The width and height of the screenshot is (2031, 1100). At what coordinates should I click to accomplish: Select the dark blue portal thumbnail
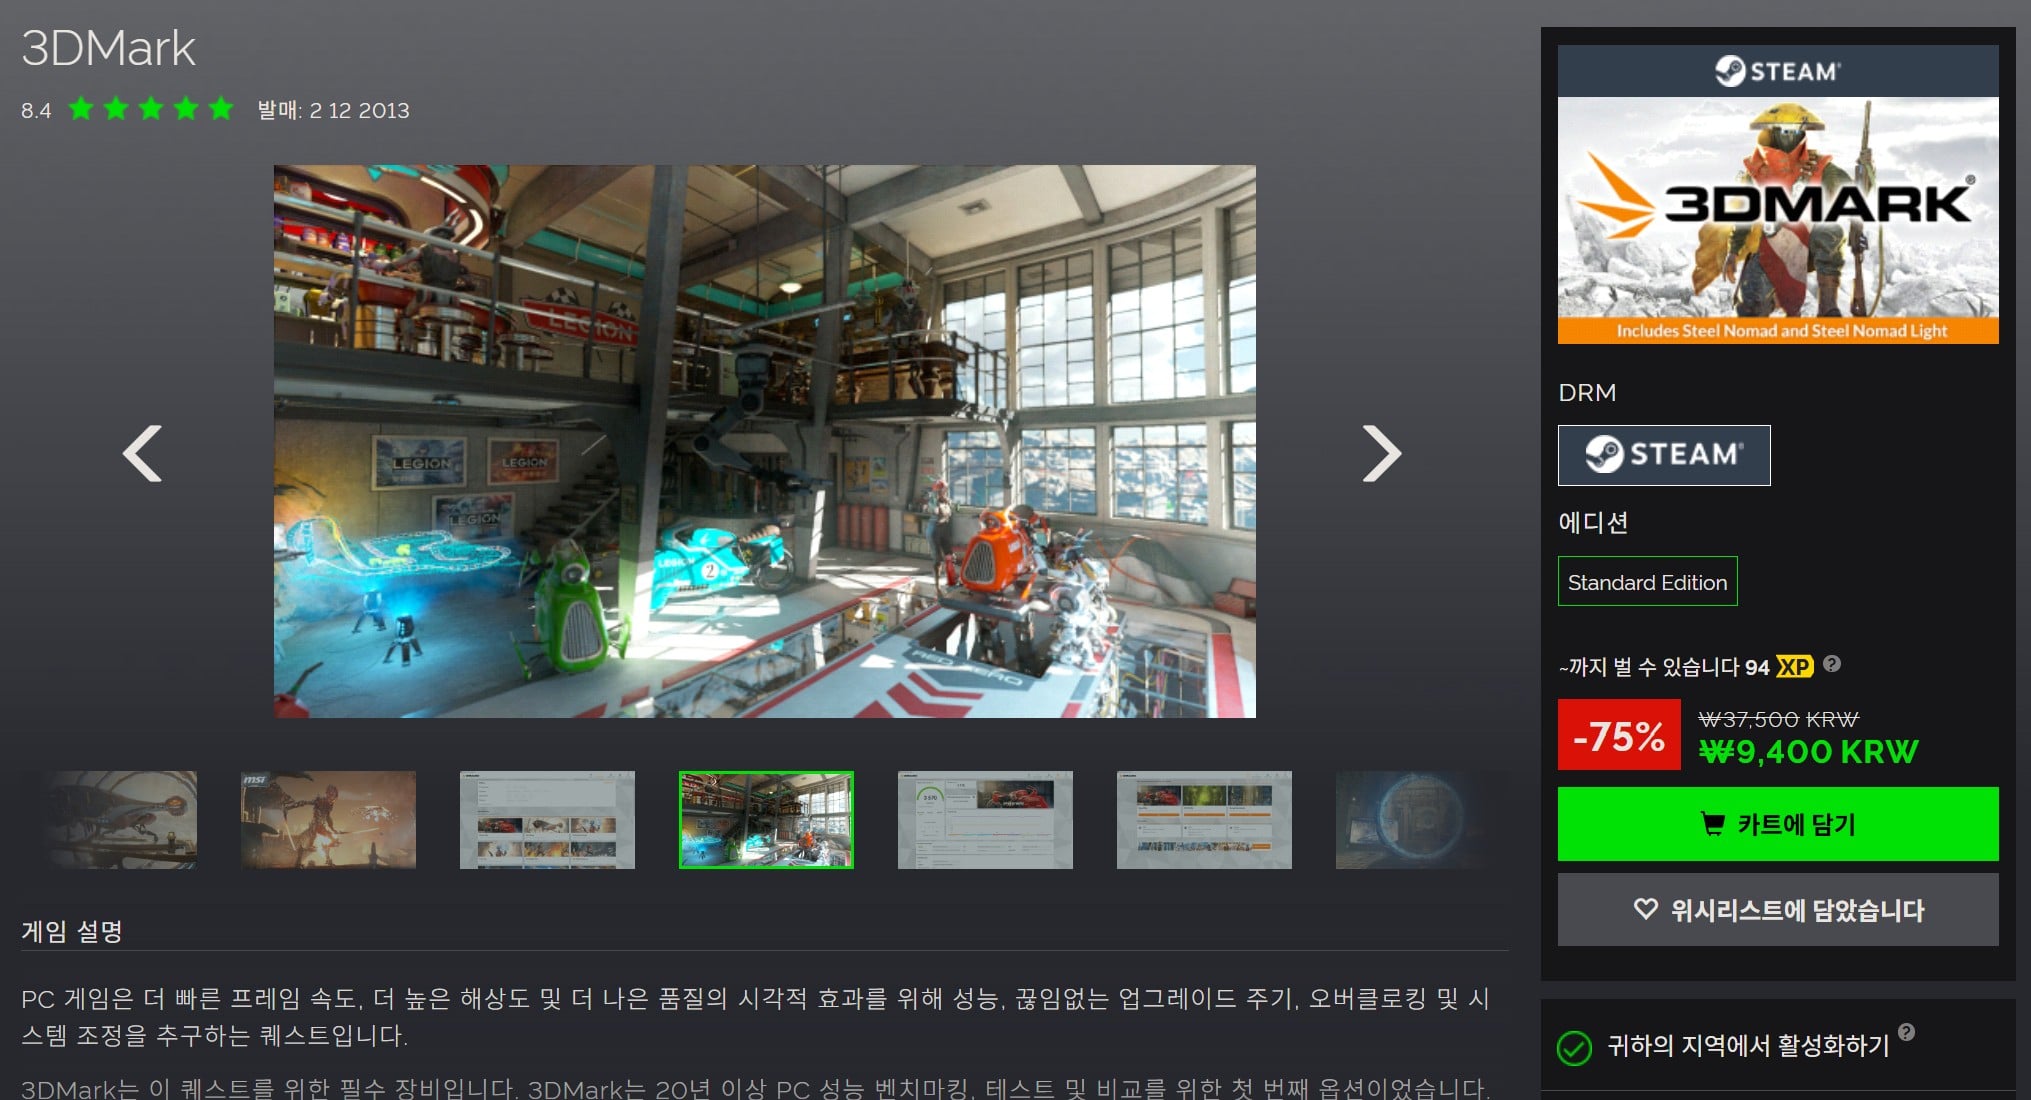(1422, 820)
